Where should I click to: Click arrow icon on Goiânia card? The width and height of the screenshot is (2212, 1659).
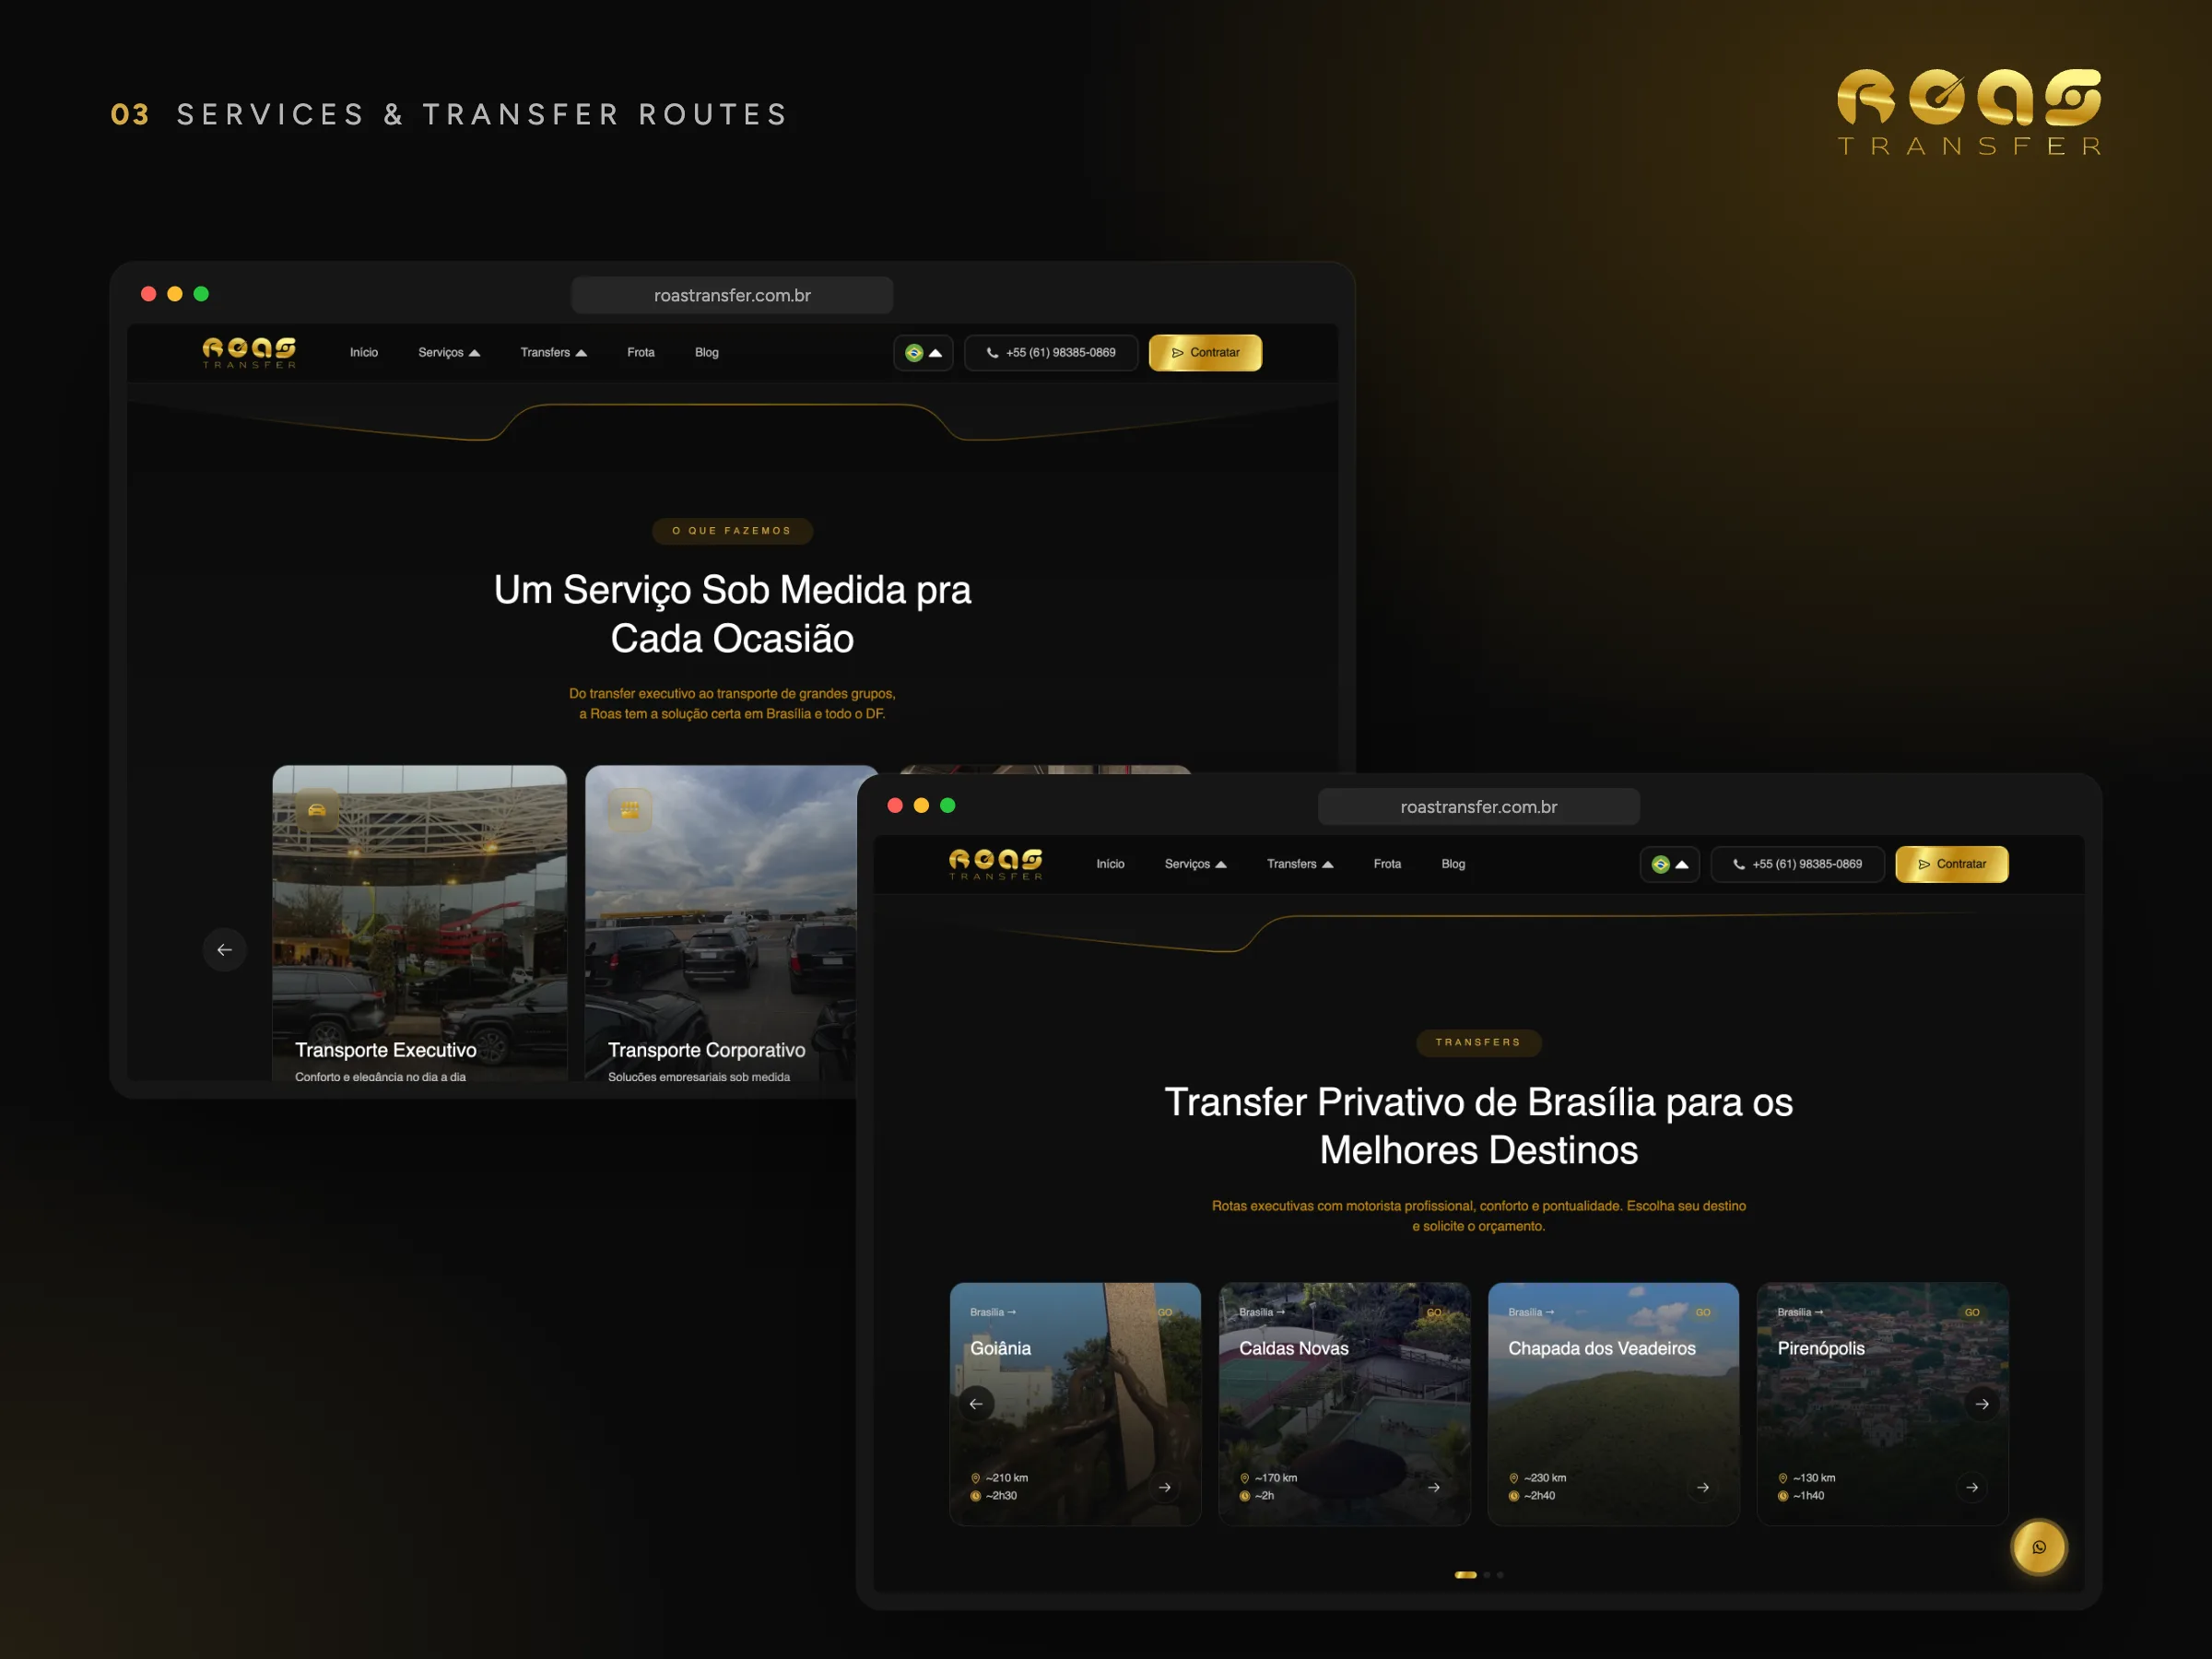tap(1165, 1487)
